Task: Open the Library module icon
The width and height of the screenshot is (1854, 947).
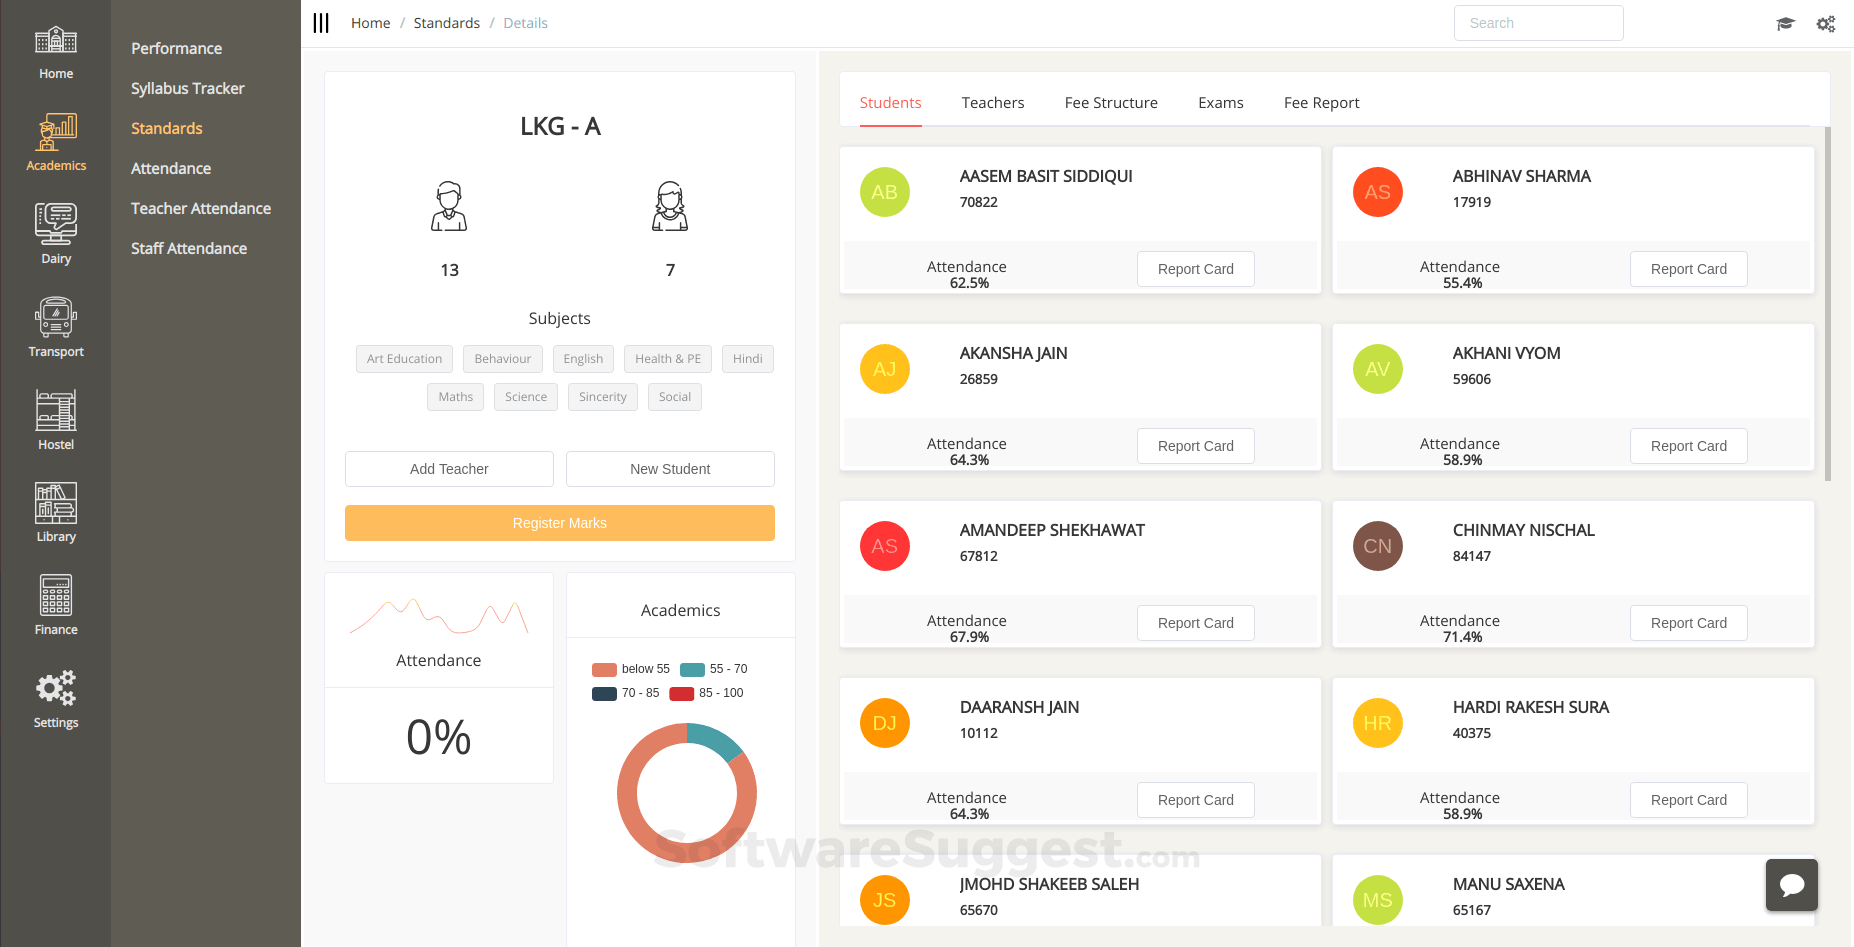Action: (56, 503)
